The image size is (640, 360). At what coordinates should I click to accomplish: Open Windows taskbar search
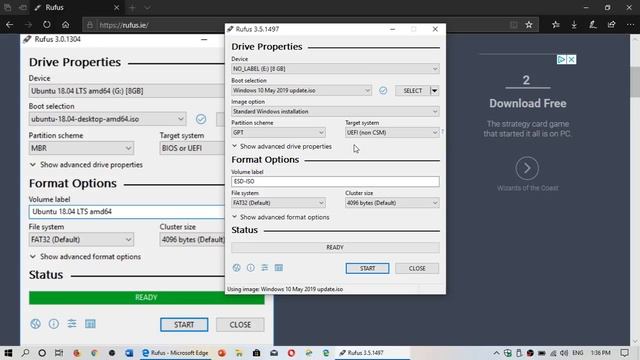click(x=25, y=353)
